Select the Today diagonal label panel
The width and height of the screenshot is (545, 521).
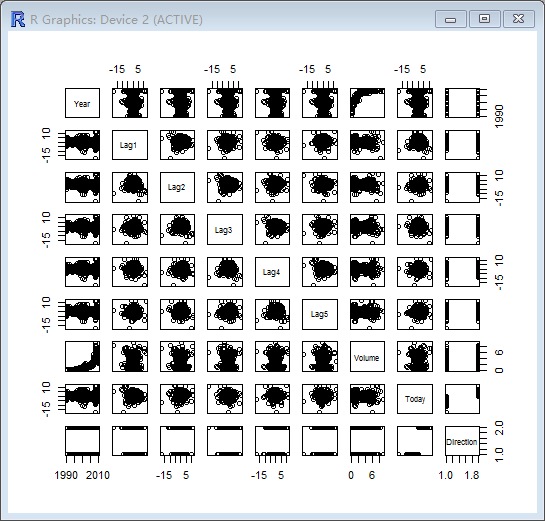click(x=415, y=399)
